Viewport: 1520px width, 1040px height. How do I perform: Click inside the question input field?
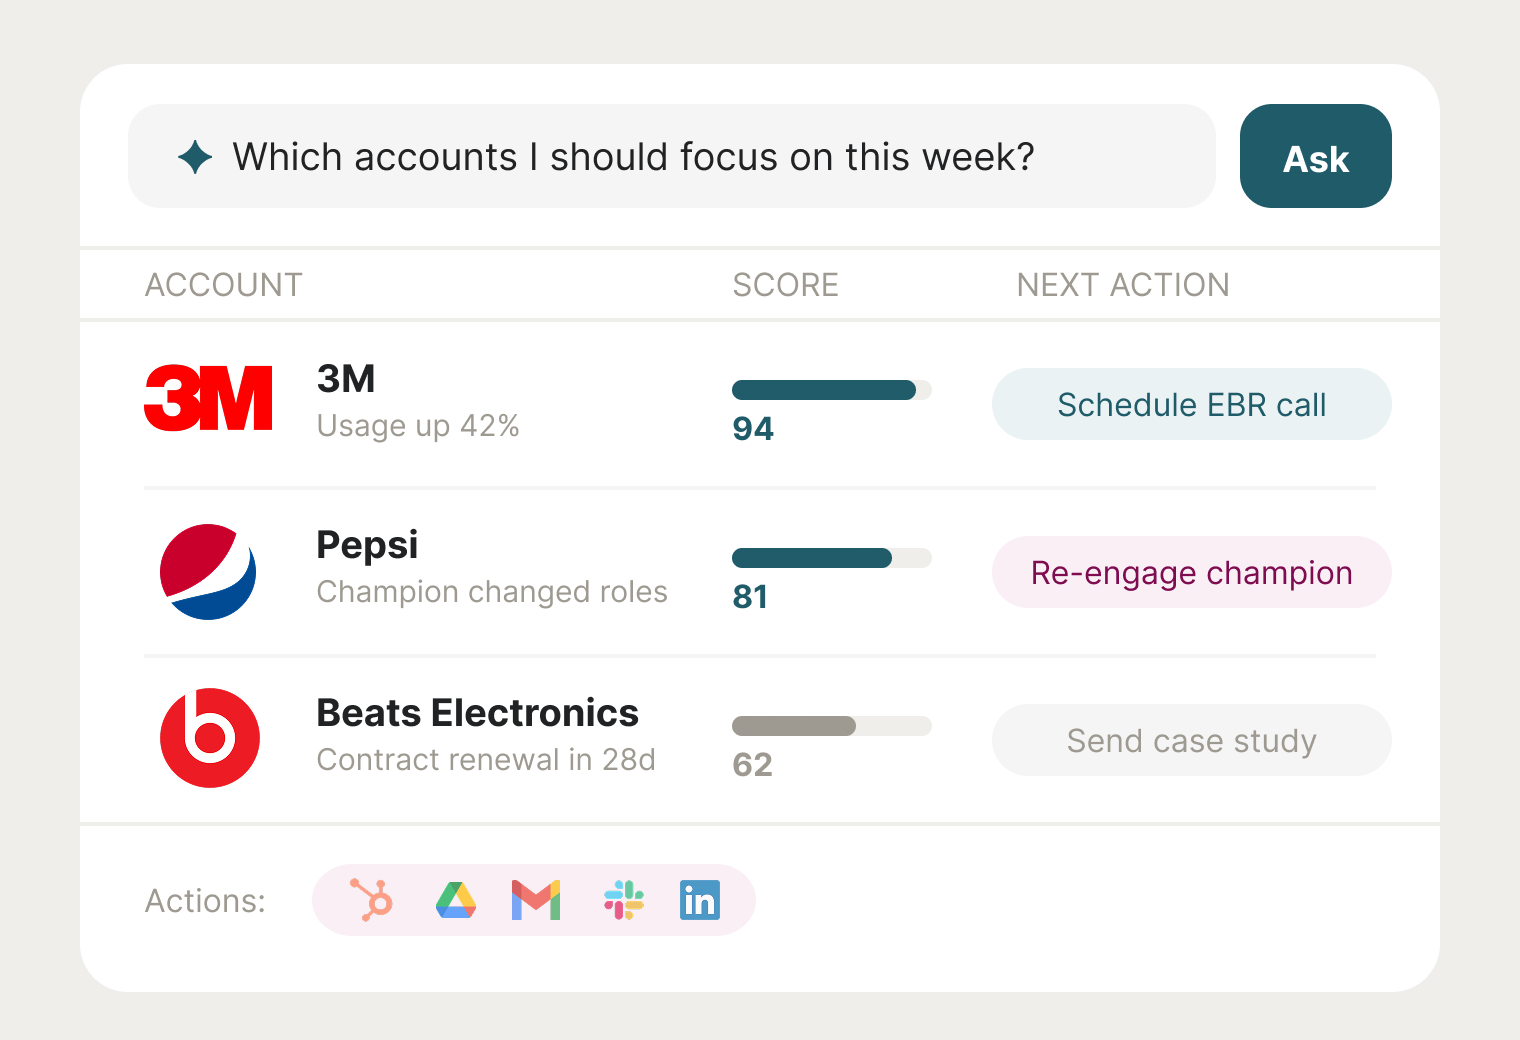(670, 156)
